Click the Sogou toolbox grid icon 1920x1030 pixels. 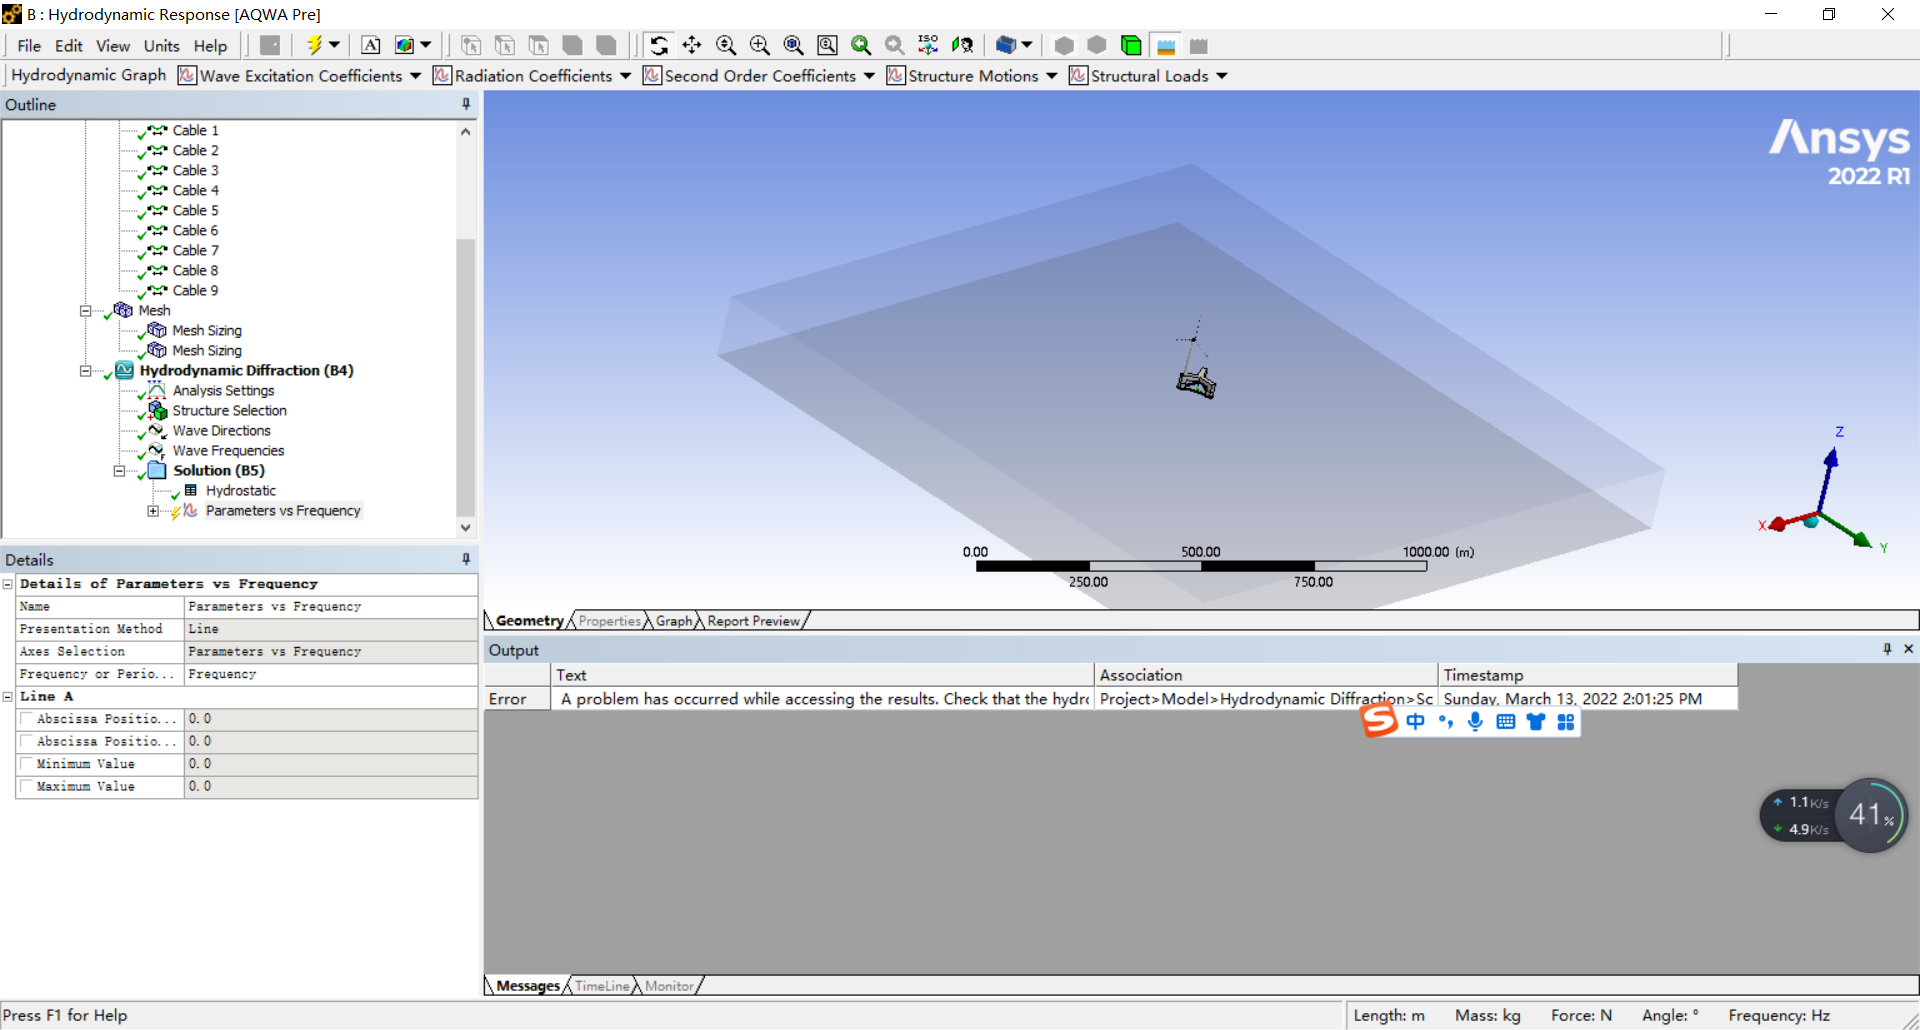pos(1566,722)
